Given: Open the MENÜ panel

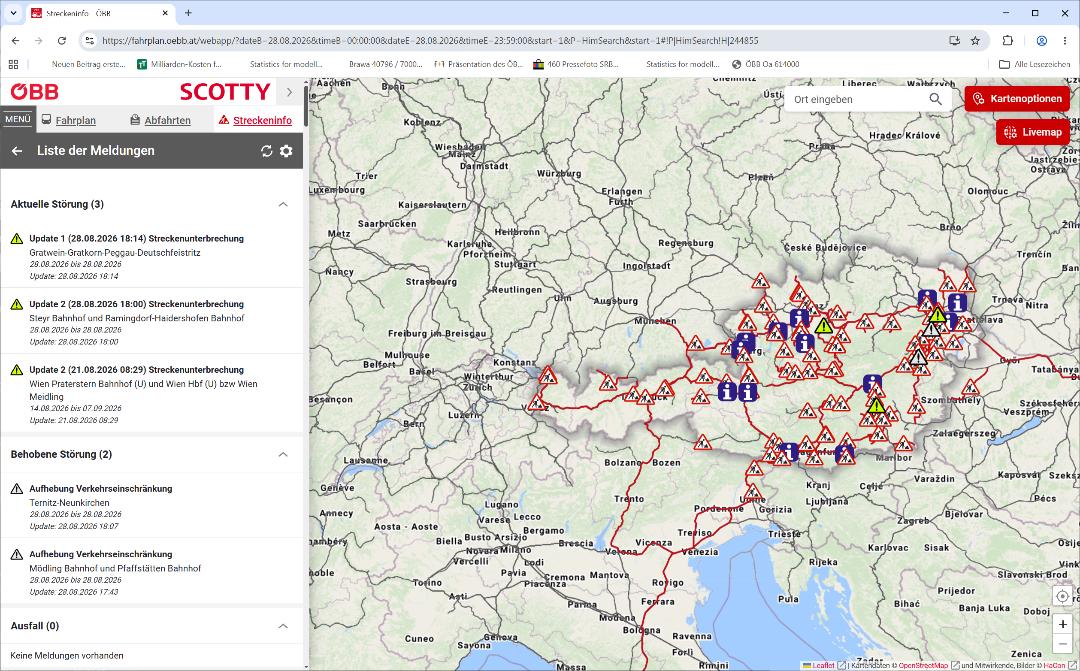Looking at the screenshot, I should coord(17,119).
